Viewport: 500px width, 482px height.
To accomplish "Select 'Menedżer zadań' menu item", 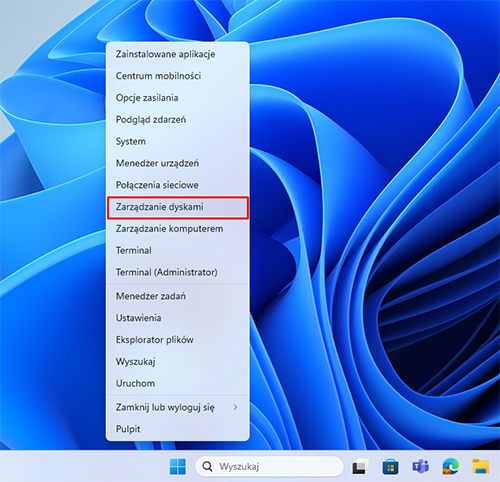I will (x=178, y=296).
